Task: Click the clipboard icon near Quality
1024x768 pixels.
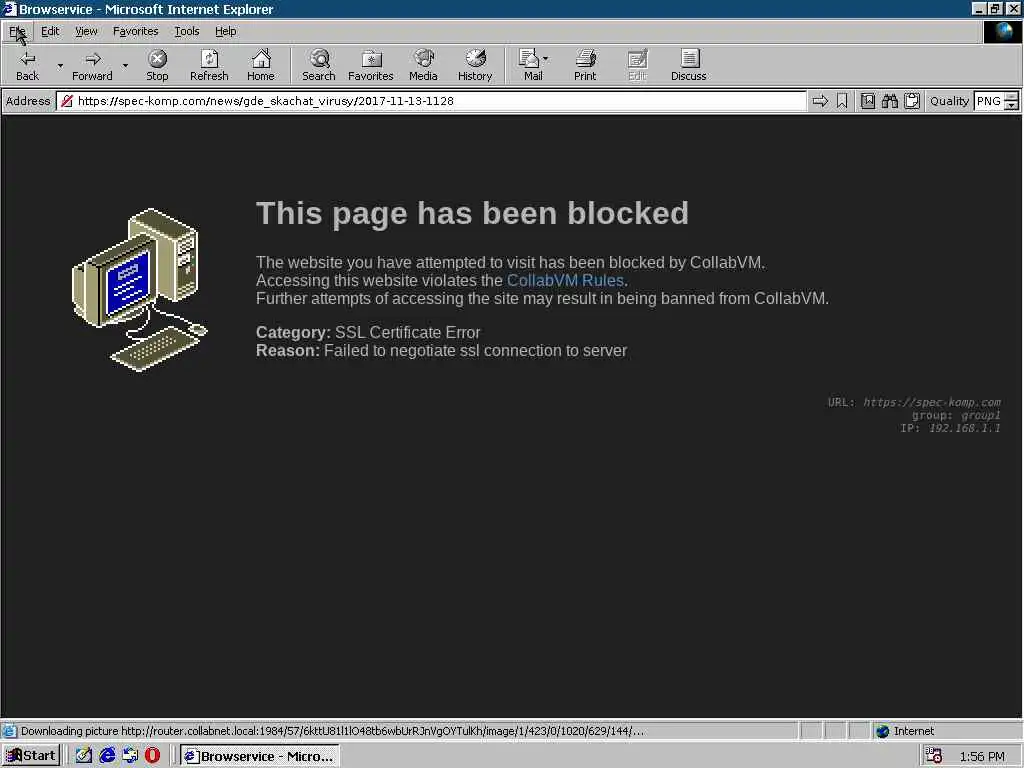Action: (x=912, y=101)
